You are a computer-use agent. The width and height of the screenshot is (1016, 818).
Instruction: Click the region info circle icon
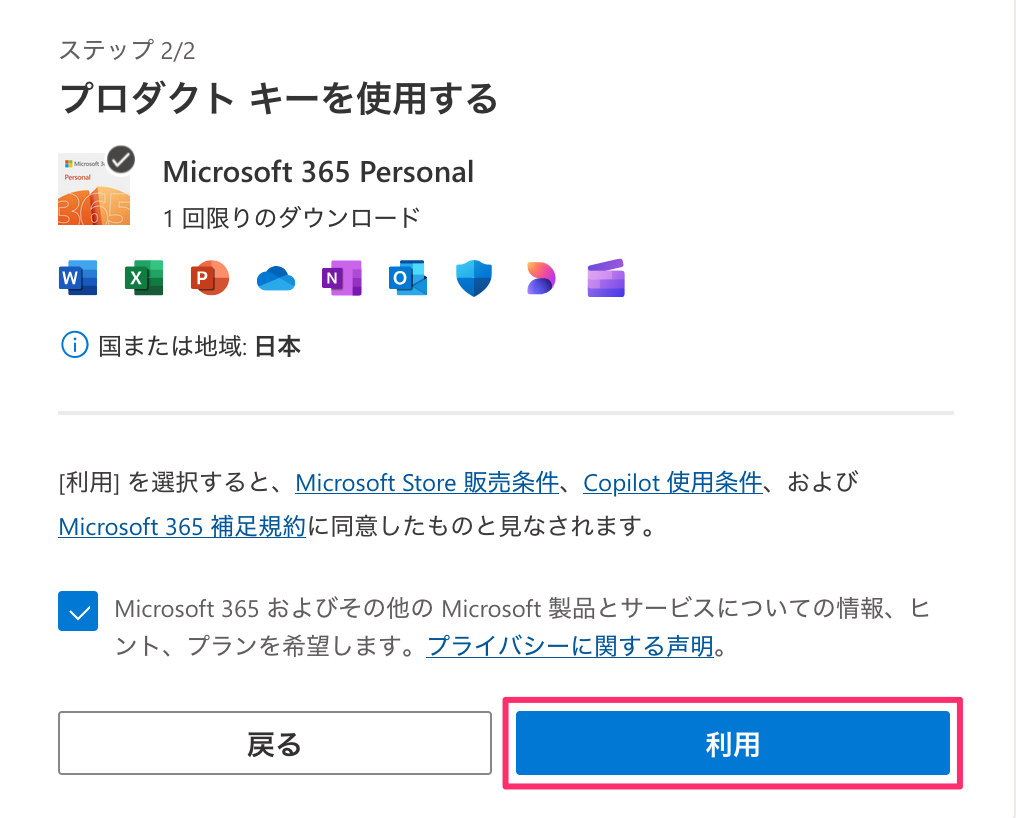point(75,345)
